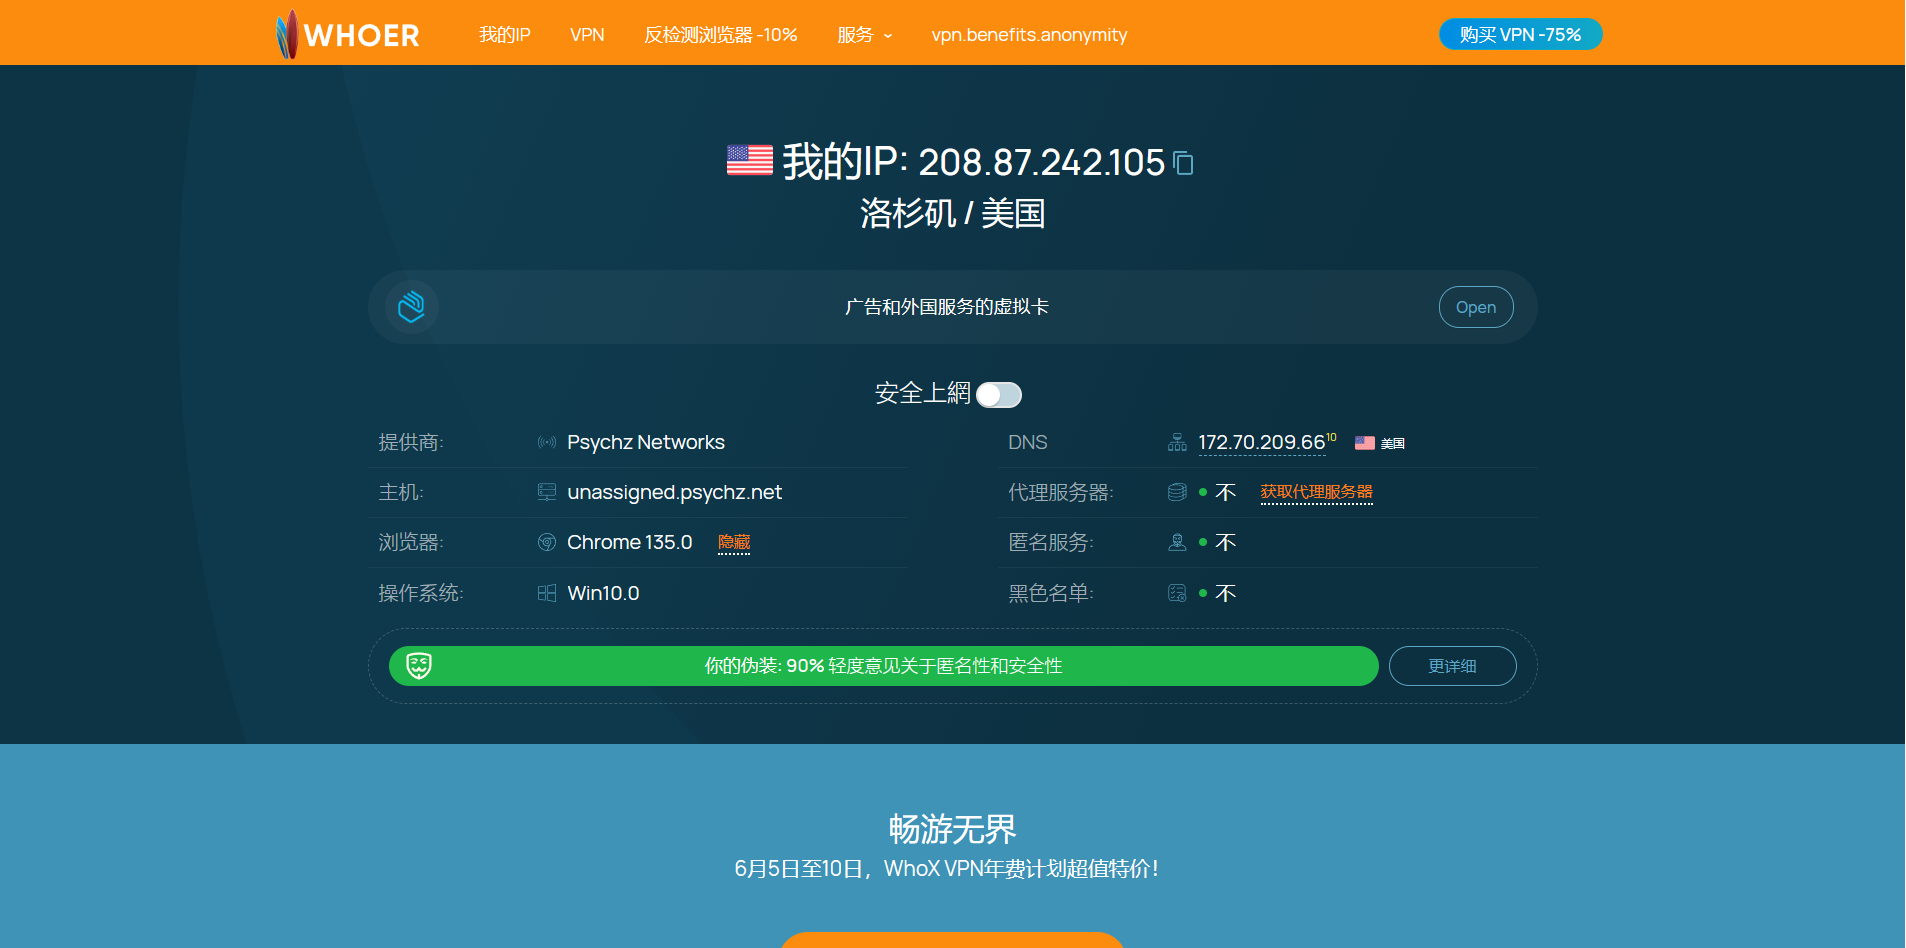This screenshot has width=1906, height=948.
Task: Click the 匿名服务 label
Action: [x=1050, y=542]
